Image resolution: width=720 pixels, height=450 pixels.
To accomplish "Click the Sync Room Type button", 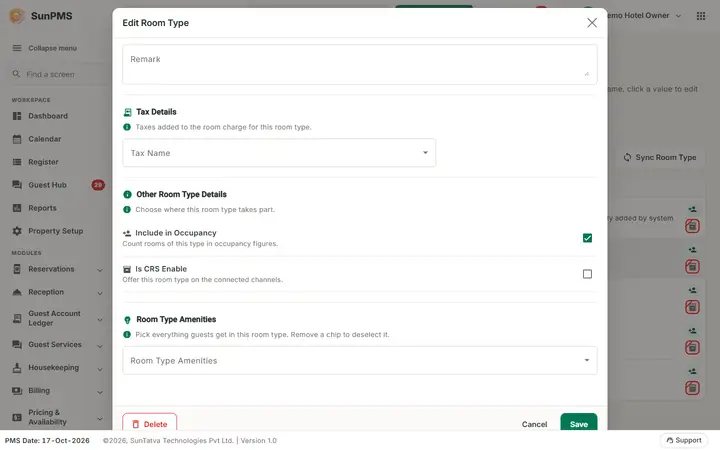I will pyautogui.click(x=659, y=158).
